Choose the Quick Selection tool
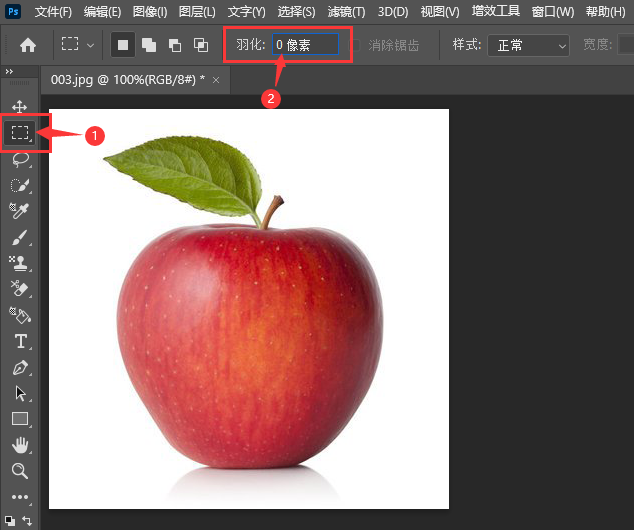This screenshot has width=634, height=530. point(19,185)
